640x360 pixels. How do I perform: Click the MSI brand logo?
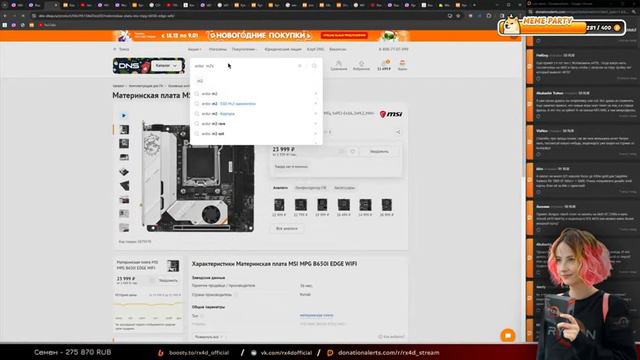(391, 114)
